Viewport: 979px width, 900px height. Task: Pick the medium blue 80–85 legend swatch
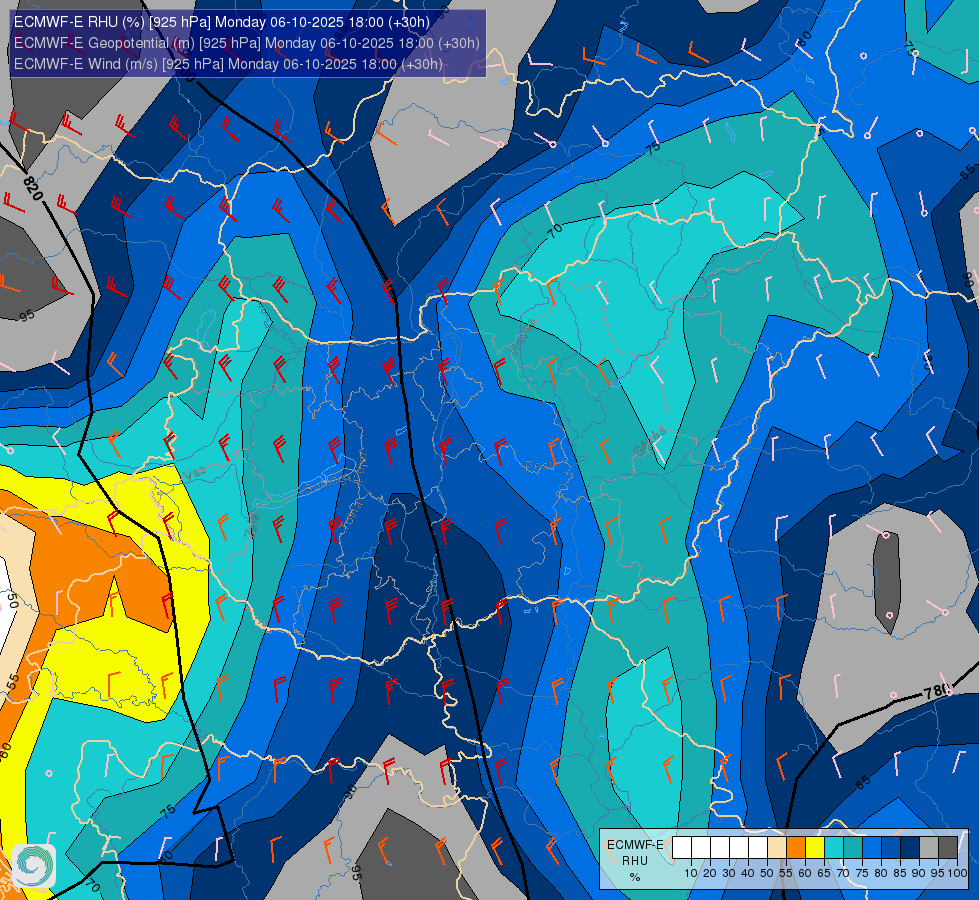[891, 847]
